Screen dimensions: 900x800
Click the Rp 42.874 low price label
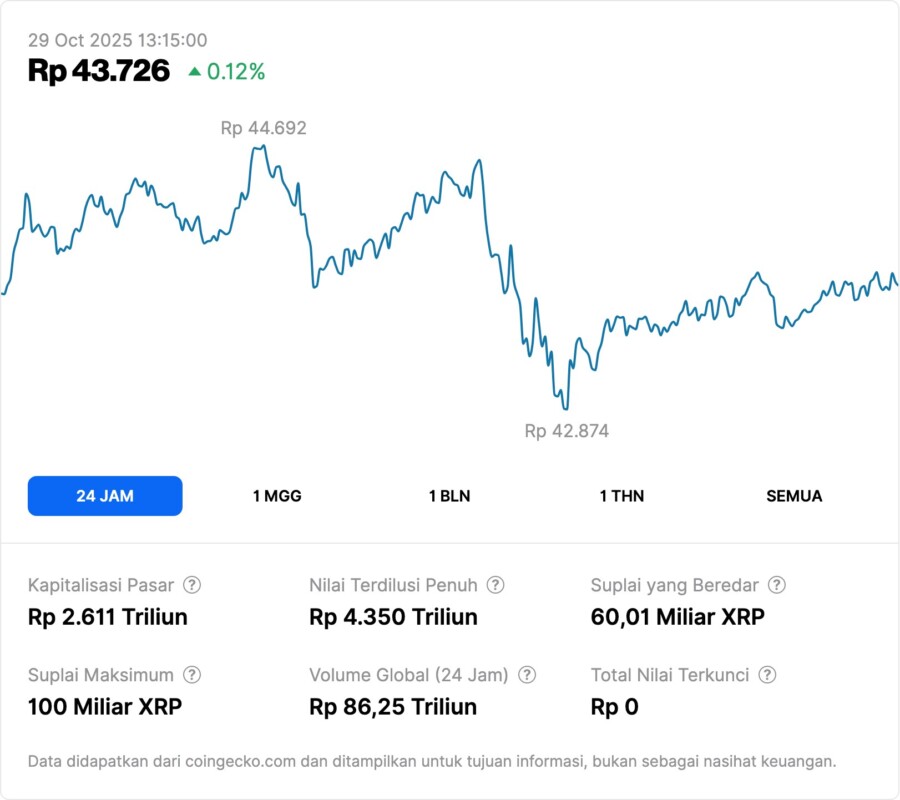click(x=566, y=431)
